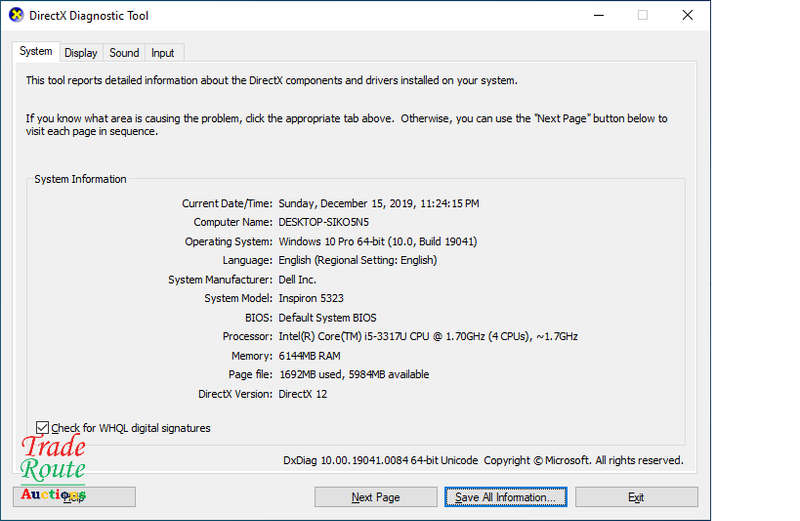This screenshot has width=800, height=521.
Task: Click the Current Date/Time label
Action: pos(227,204)
